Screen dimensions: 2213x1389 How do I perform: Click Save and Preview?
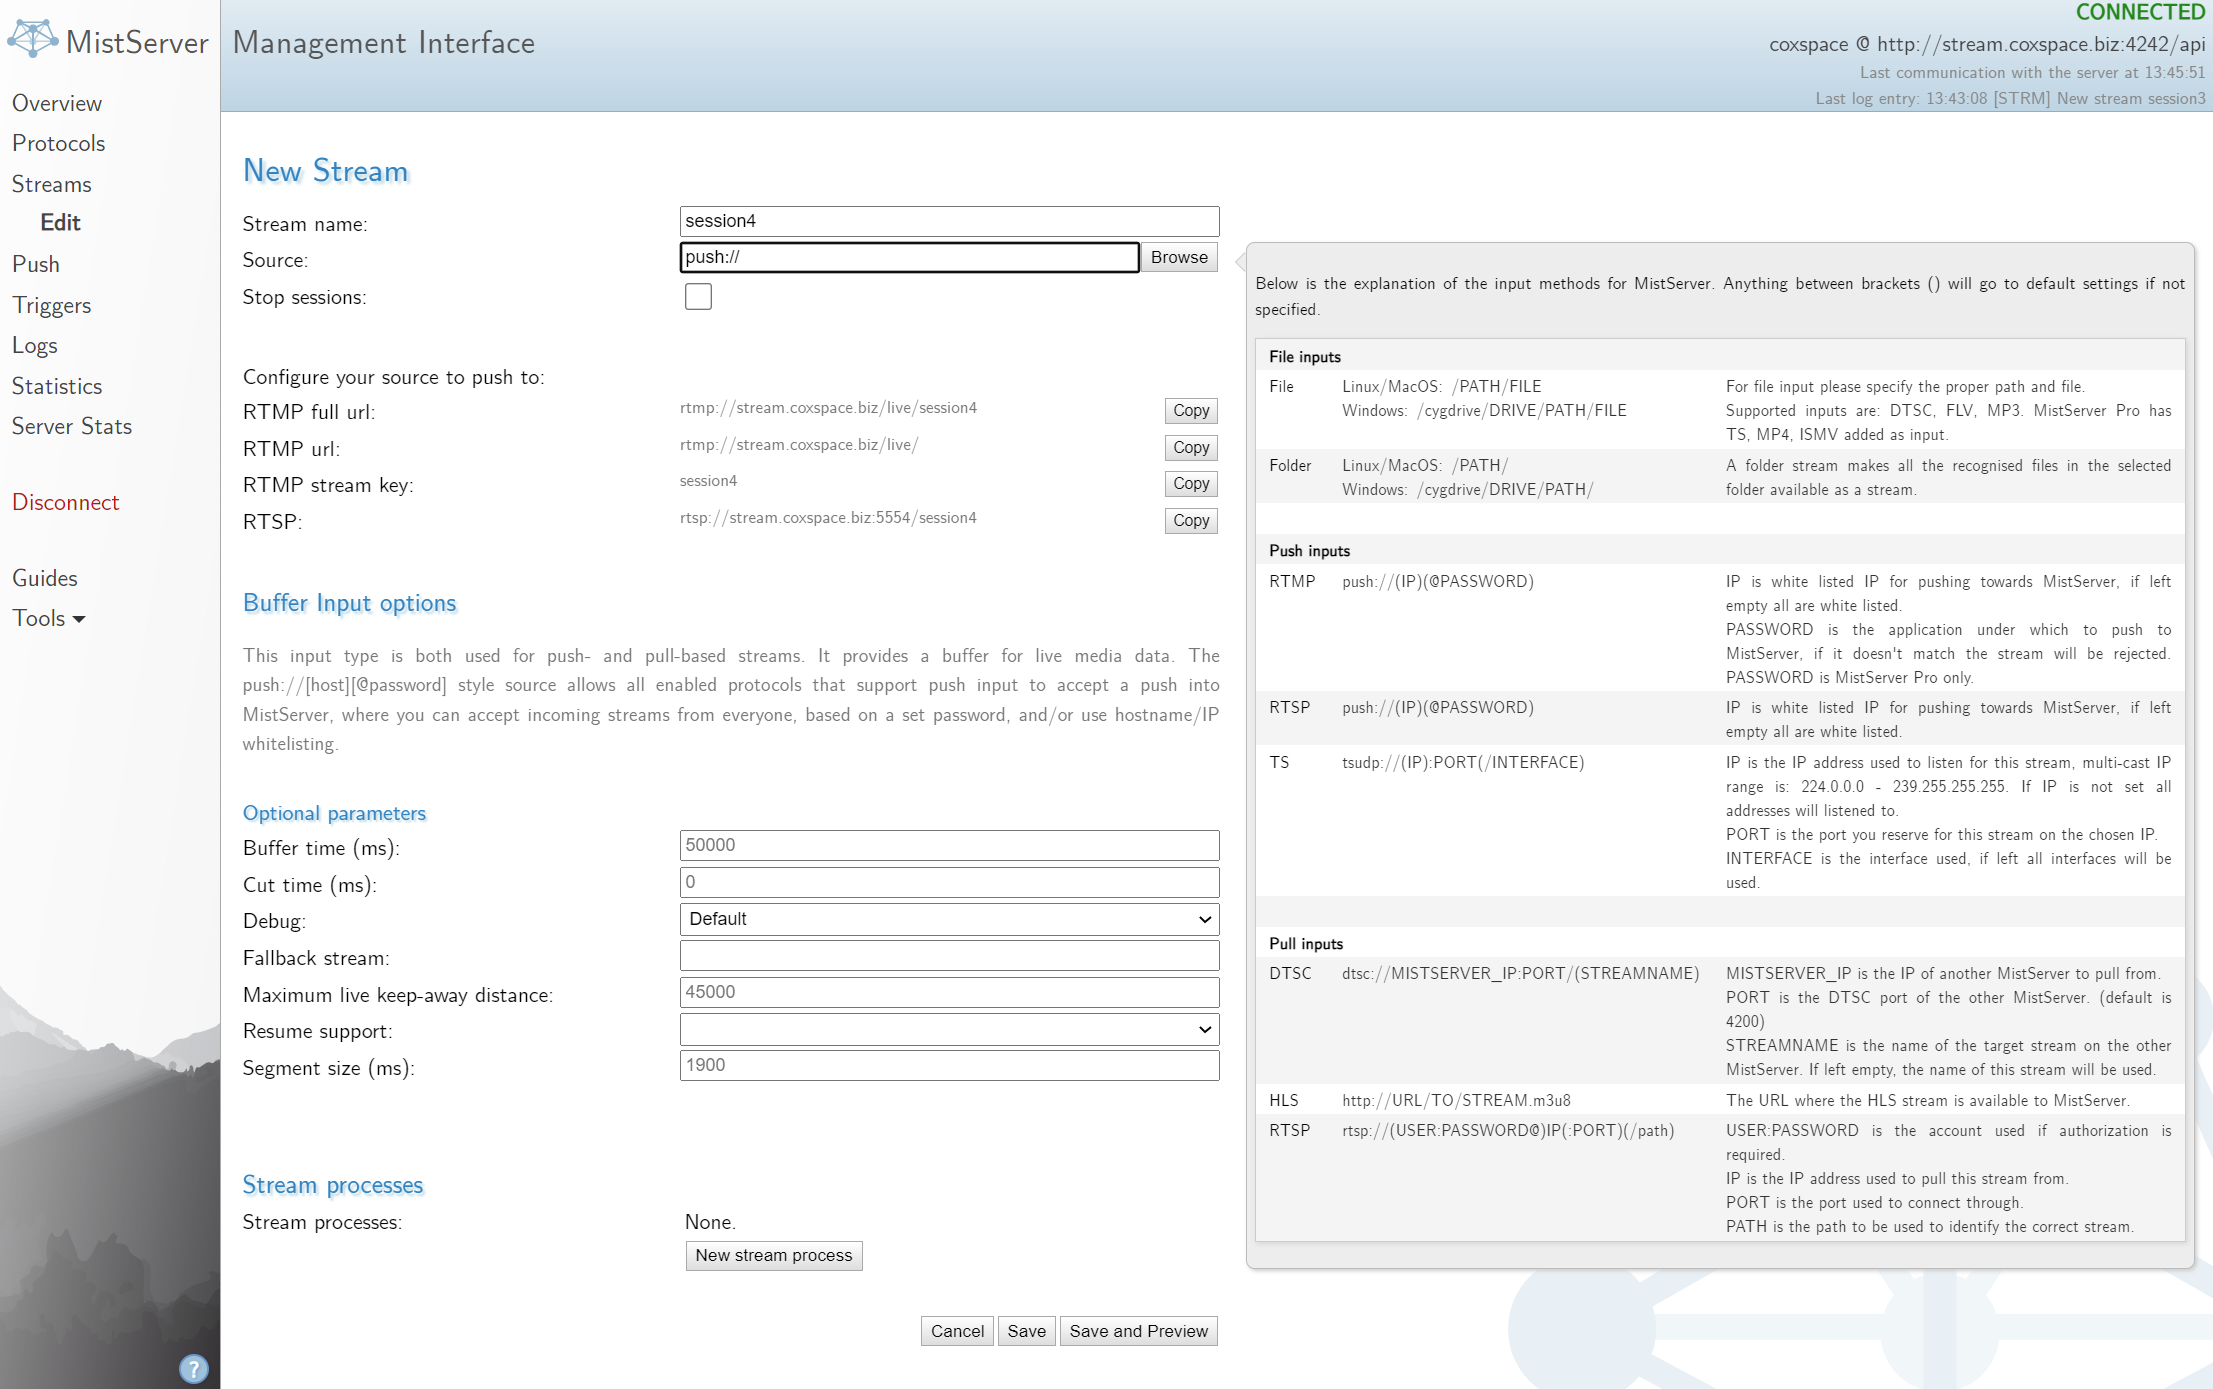click(x=1138, y=1331)
